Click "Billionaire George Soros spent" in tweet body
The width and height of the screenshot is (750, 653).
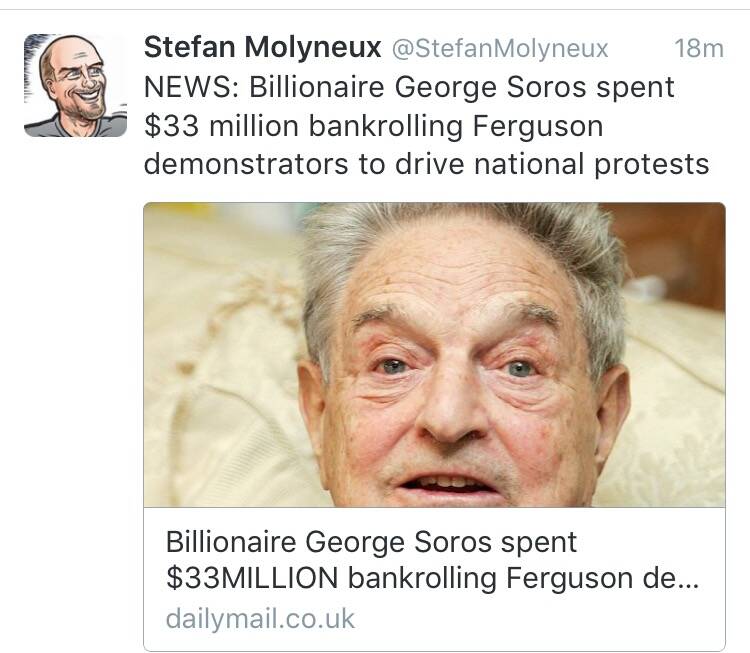tap(462, 87)
